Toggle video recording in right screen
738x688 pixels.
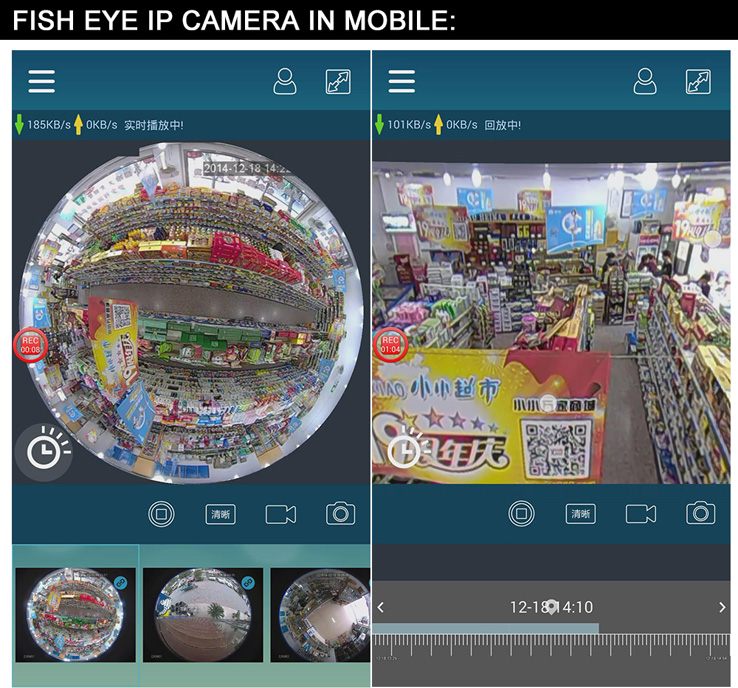[640, 514]
